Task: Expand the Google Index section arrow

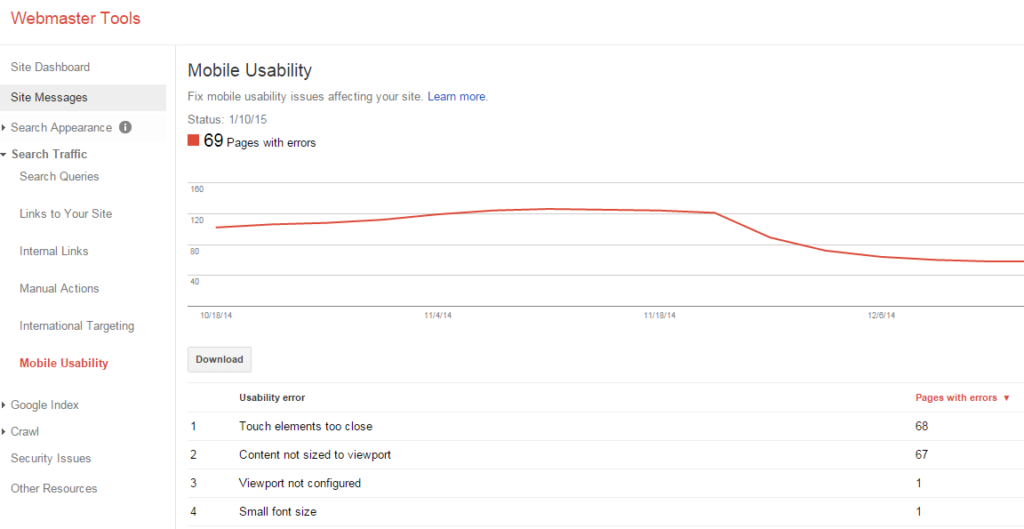Action: 4,405
